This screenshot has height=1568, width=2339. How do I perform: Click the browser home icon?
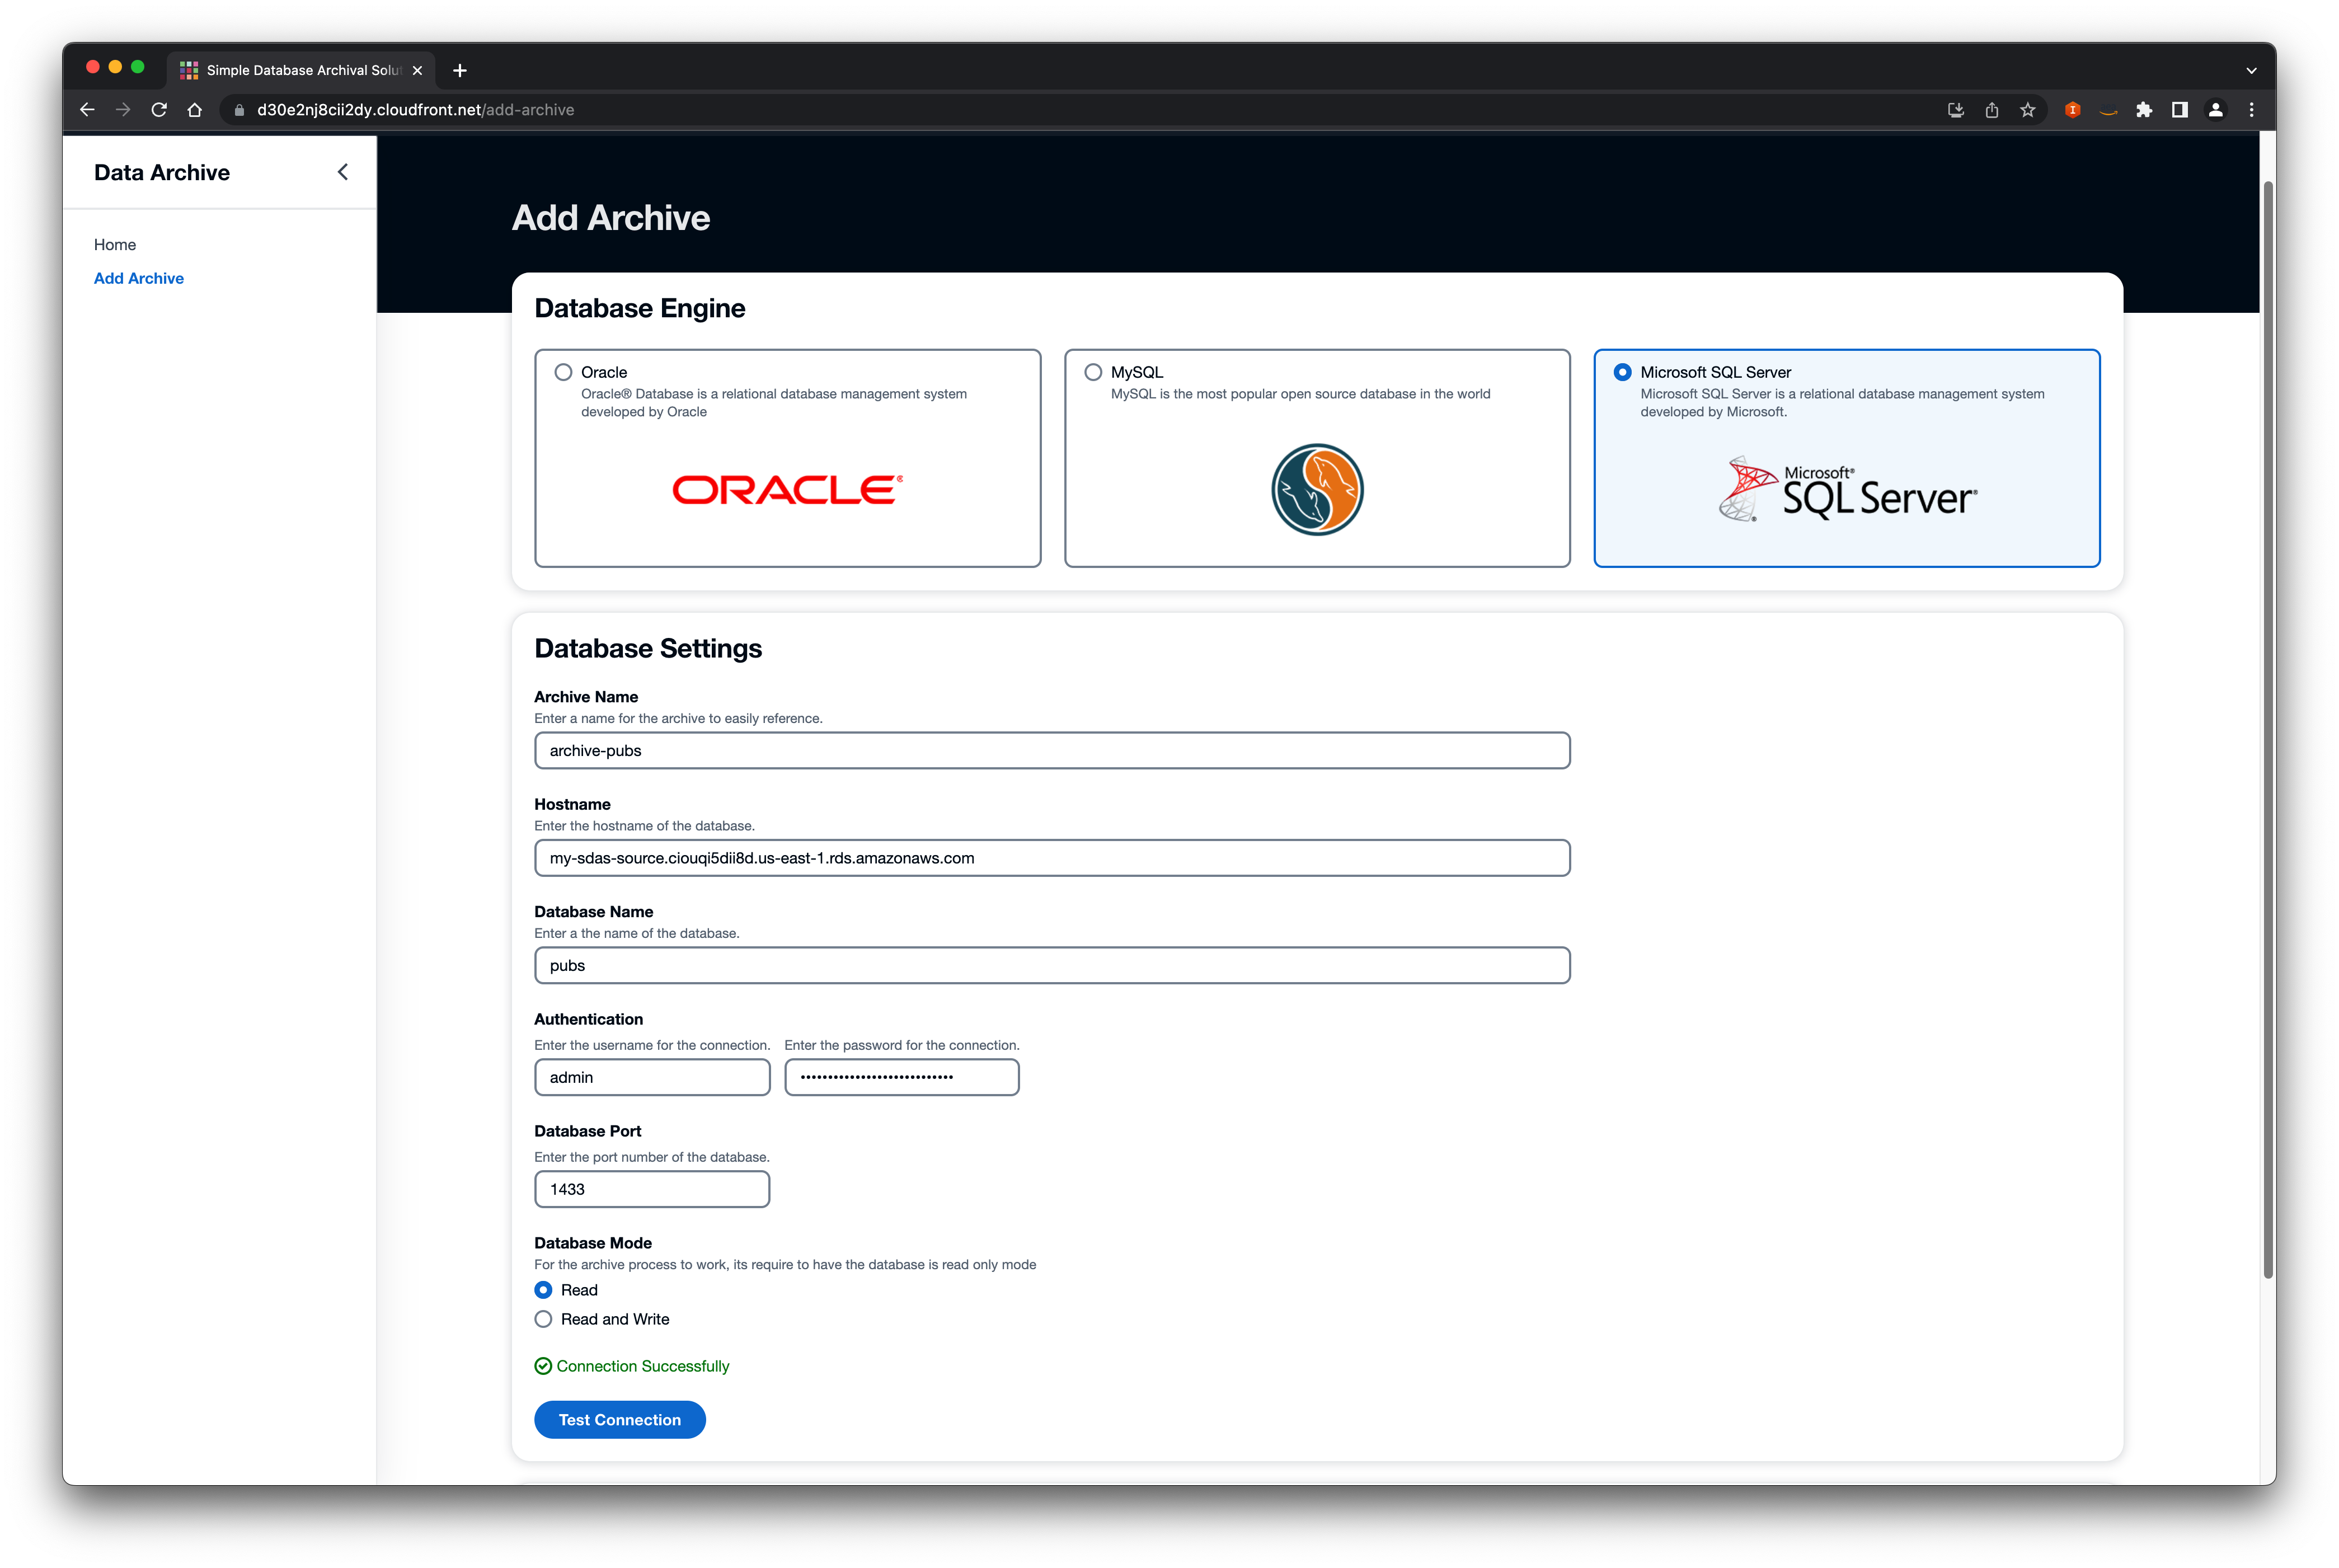(x=195, y=110)
